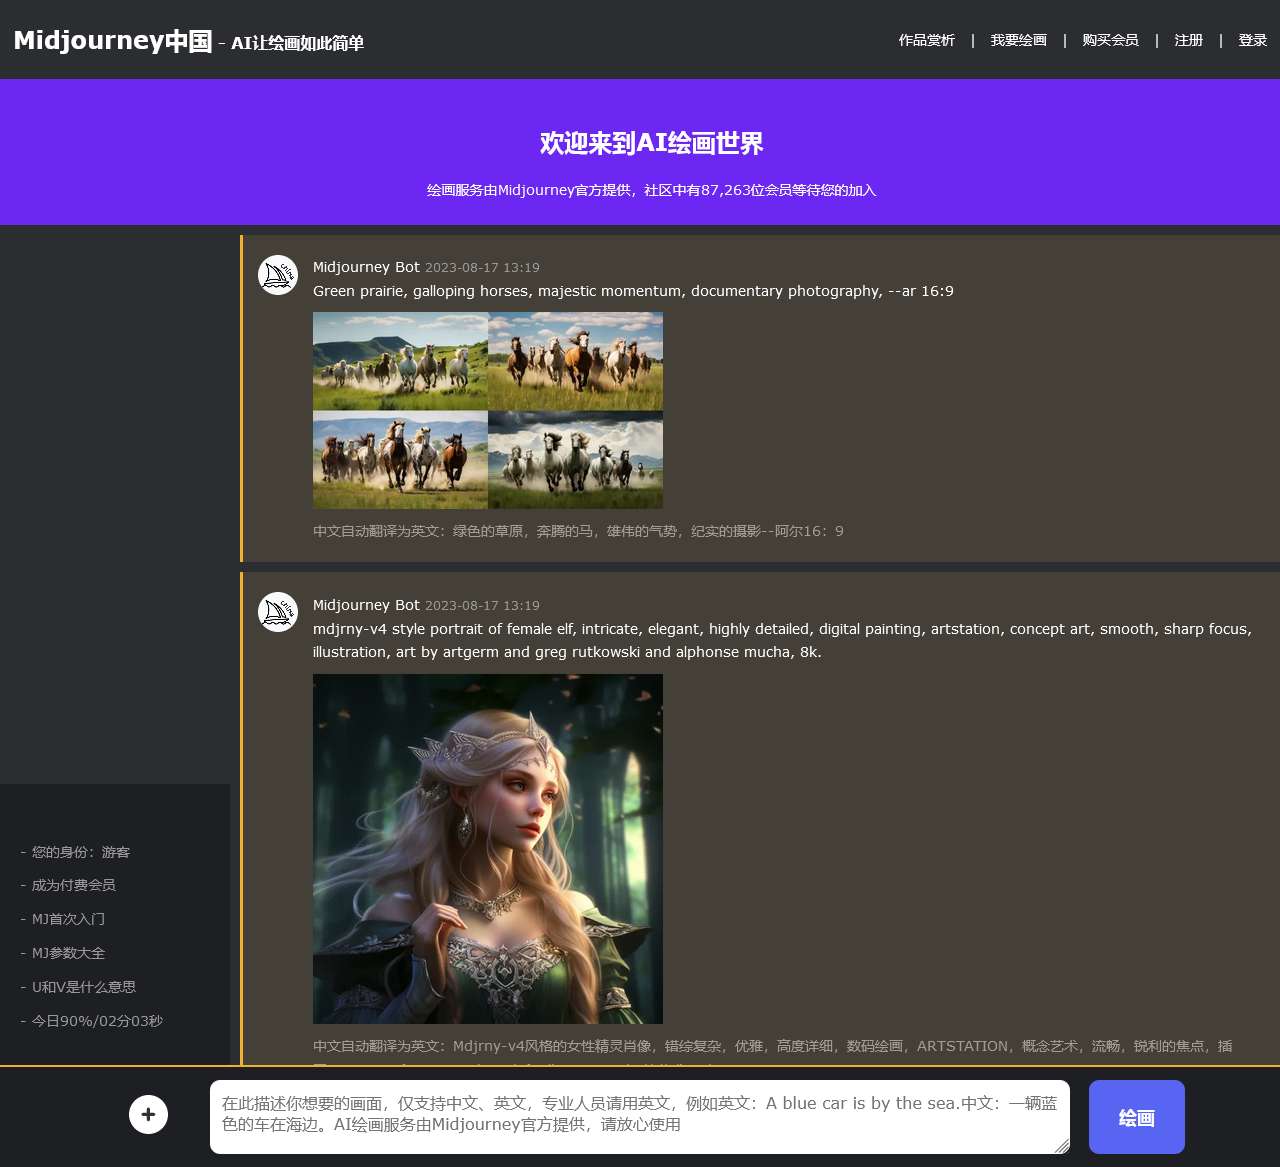Click the Midjourney Bot avatar beside the elf portrait prompt
1280x1167 pixels.
click(x=277, y=612)
